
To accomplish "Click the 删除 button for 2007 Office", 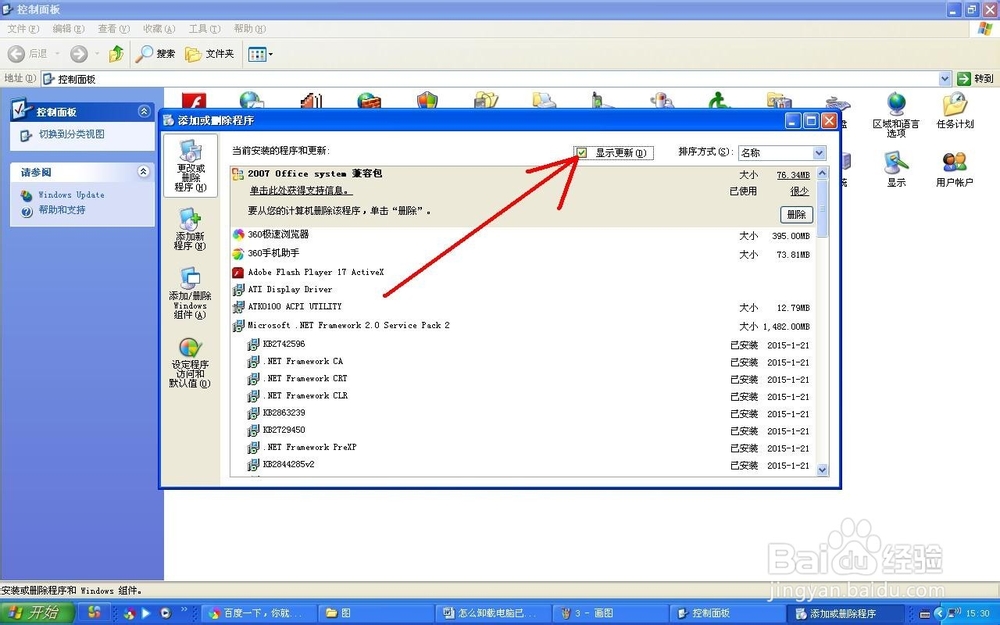I will pyautogui.click(x=796, y=214).
